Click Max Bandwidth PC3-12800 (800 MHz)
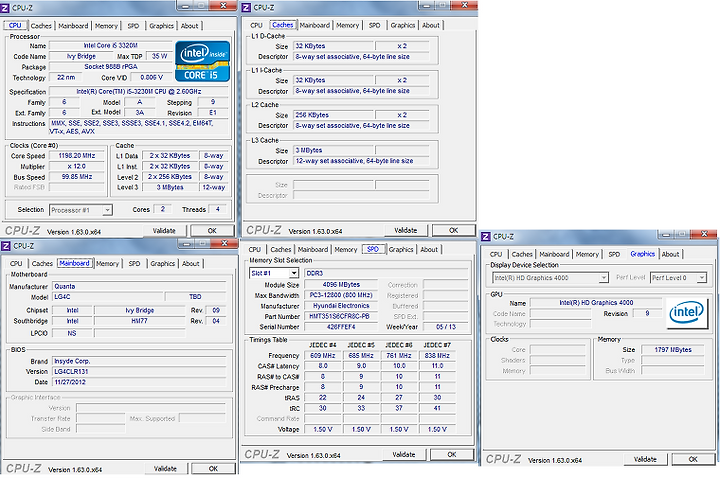The width and height of the screenshot is (720, 478). (x=341, y=295)
